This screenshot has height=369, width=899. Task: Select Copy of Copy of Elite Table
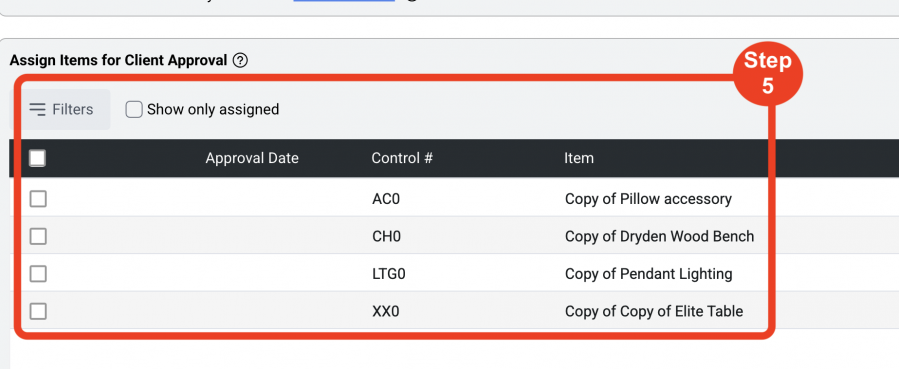click(654, 311)
